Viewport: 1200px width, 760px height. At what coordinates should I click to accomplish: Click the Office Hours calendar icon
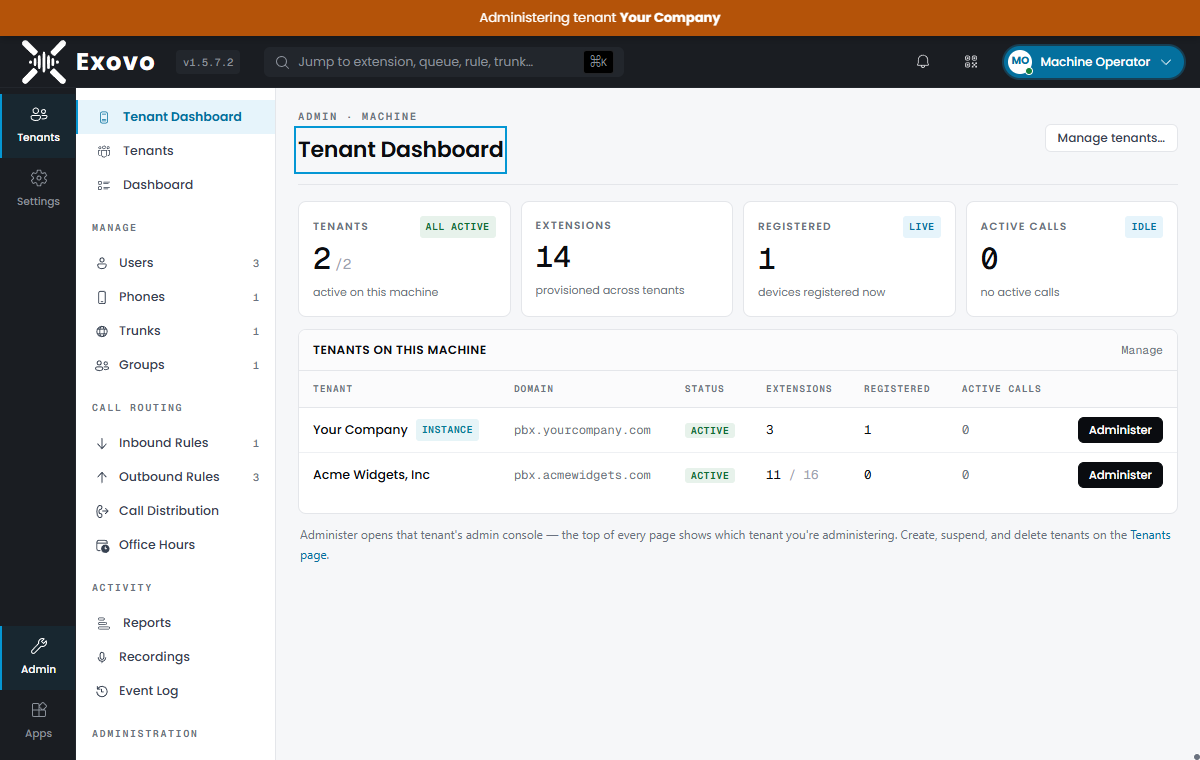point(102,545)
